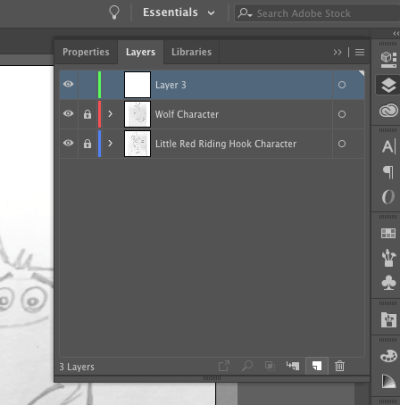Click the Create New Sublayer icon

pos(292,366)
